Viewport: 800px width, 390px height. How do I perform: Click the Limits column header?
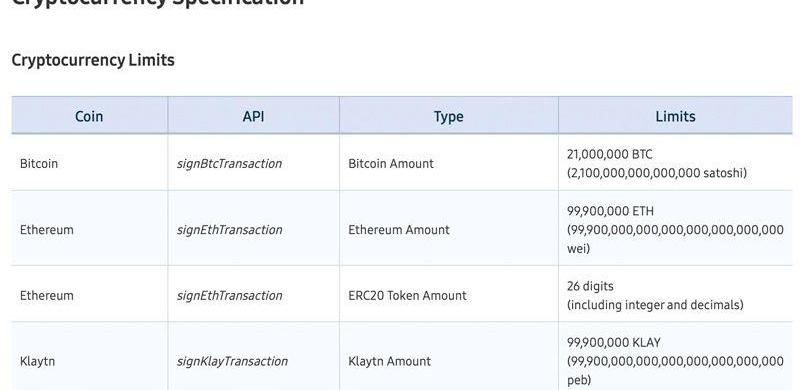[x=676, y=116]
